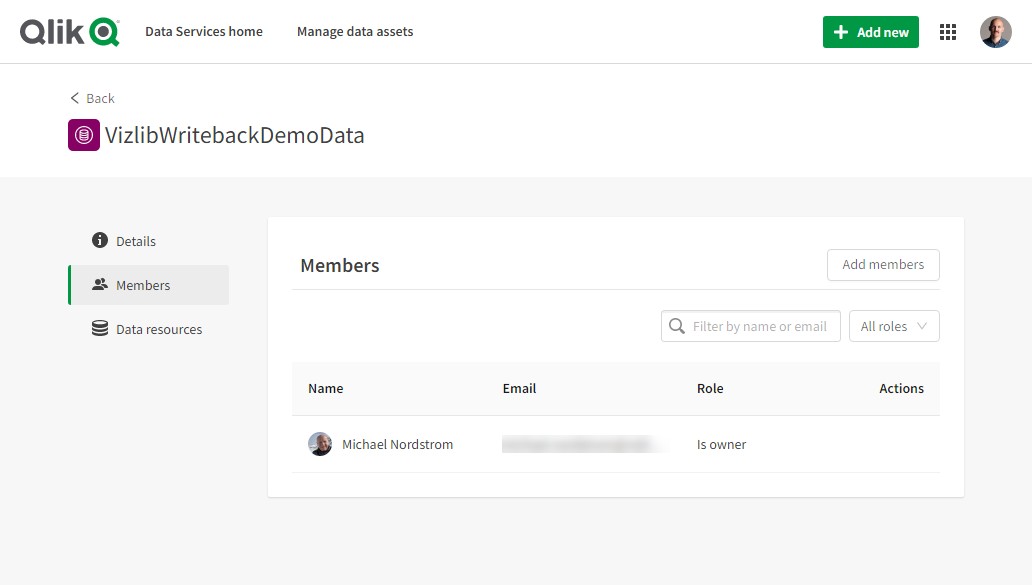Click the VizlibWritebackDemoData space icon
Viewport: 1032px width, 585px height.
pyautogui.click(x=84, y=135)
